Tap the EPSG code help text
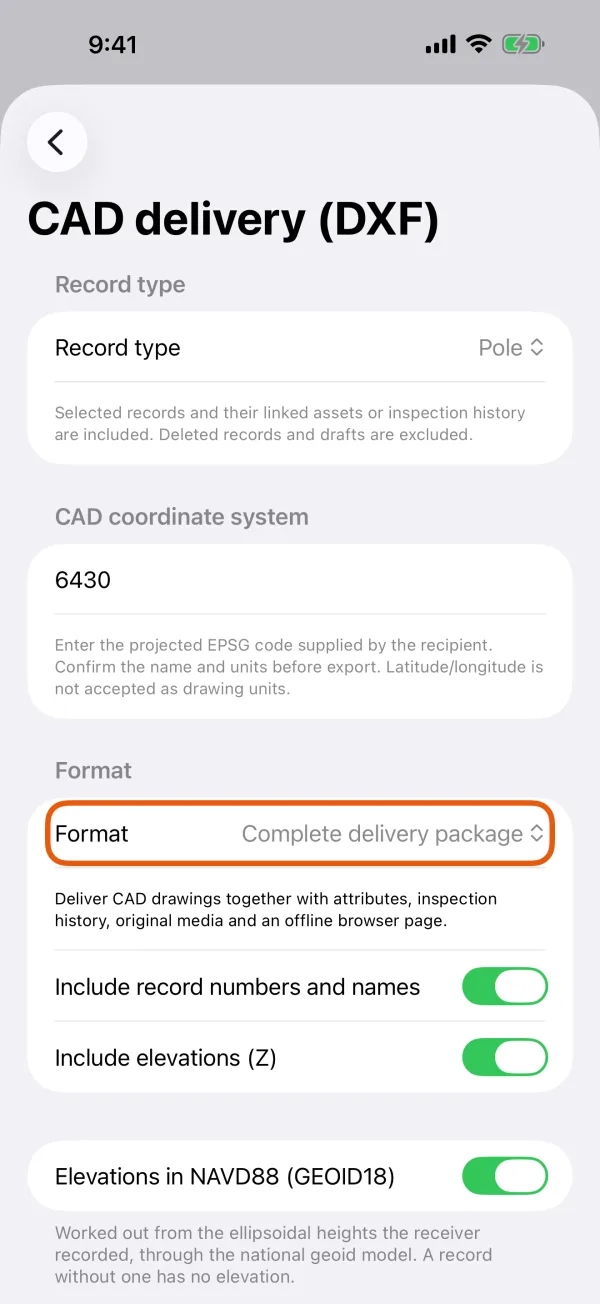This screenshot has height=1304, width=600. [299, 666]
